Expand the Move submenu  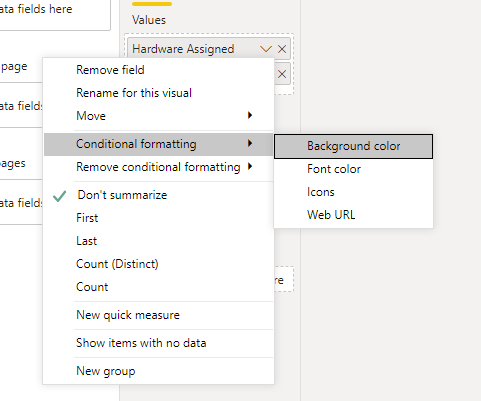159,116
